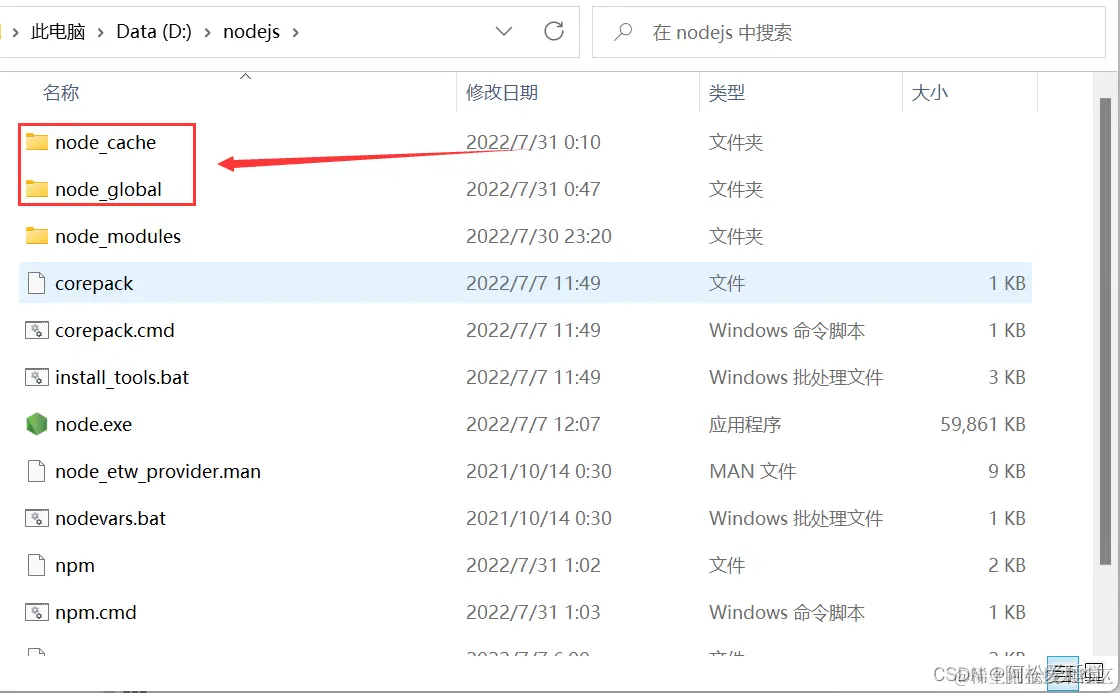Screen dimensions: 1120x693
Task: Click the nodevars.bat file icon
Action: click(x=37, y=518)
